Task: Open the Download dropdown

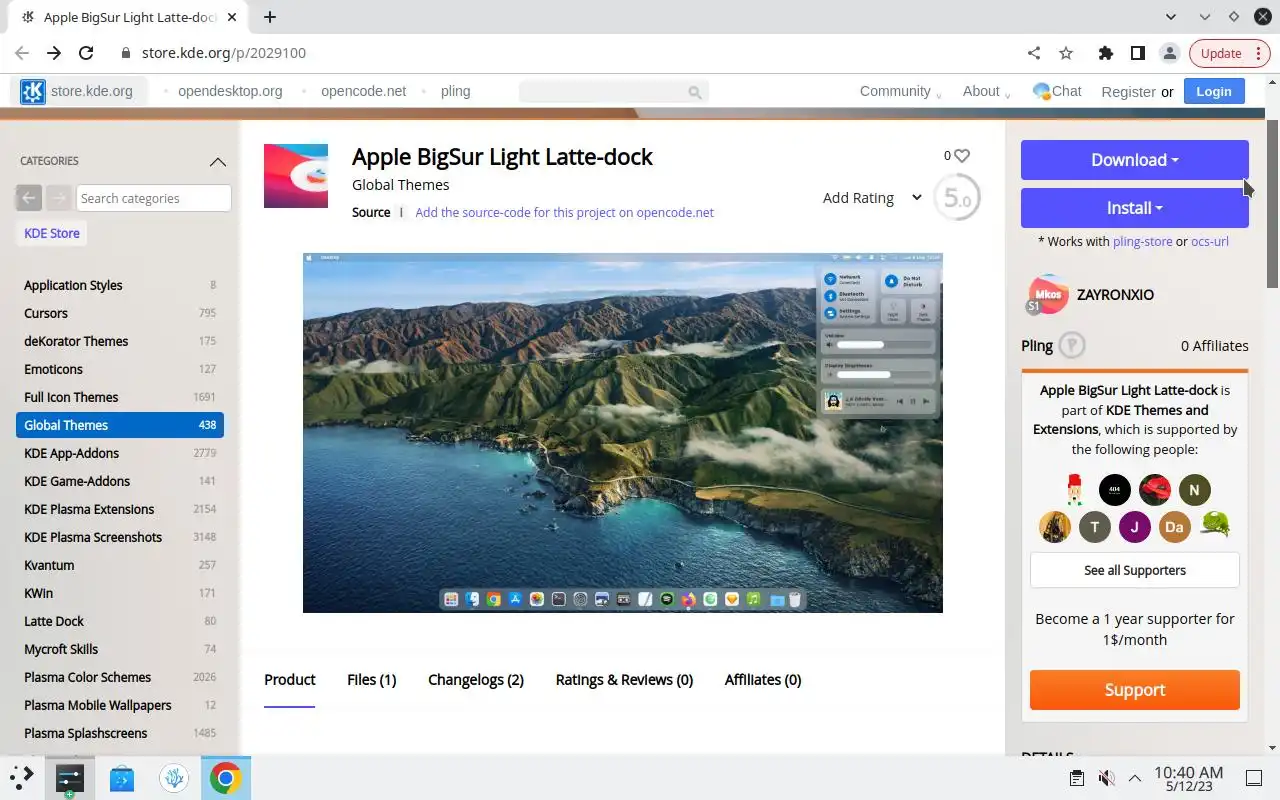Action: tap(1135, 160)
